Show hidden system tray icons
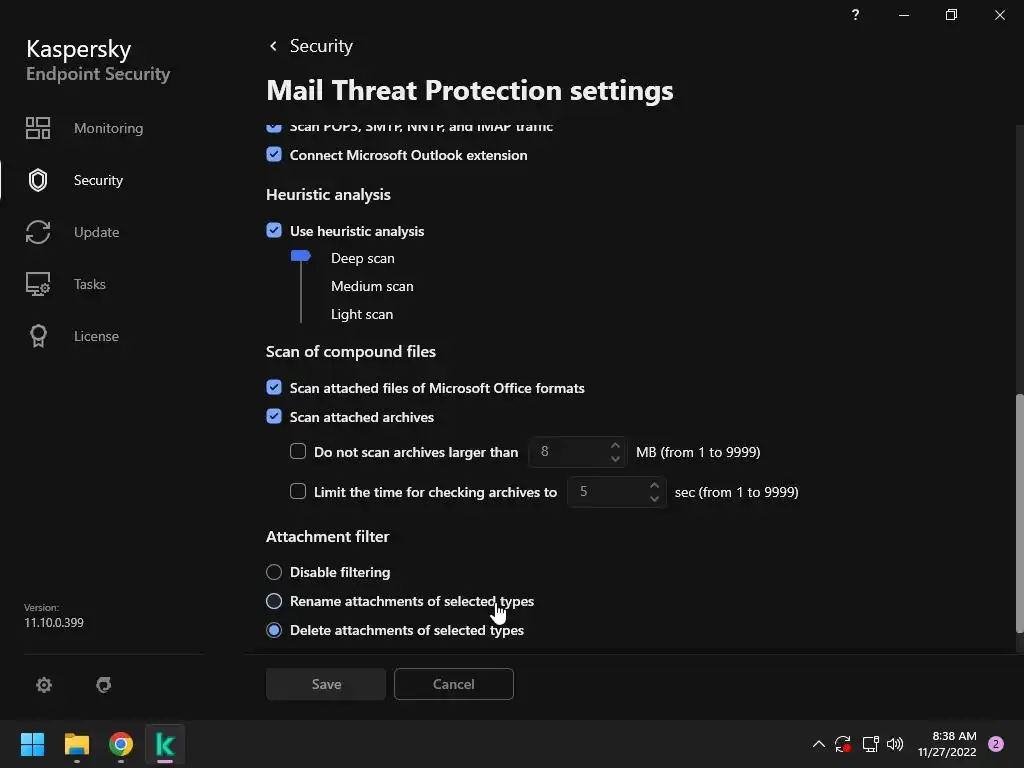Image resolution: width=1024 pixels, height=768 pixels. (818, 744)
